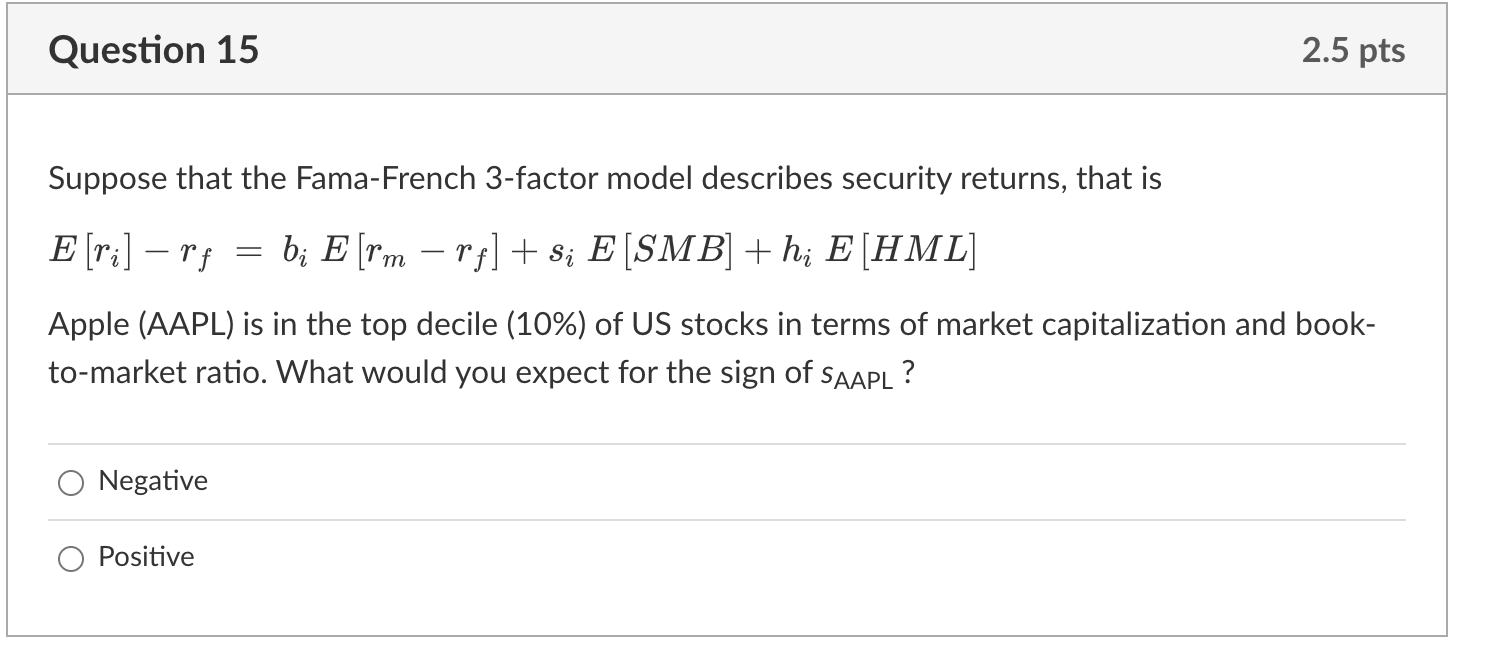Click the Question 15 header
1508x658 pixels.
click(155, 47)
